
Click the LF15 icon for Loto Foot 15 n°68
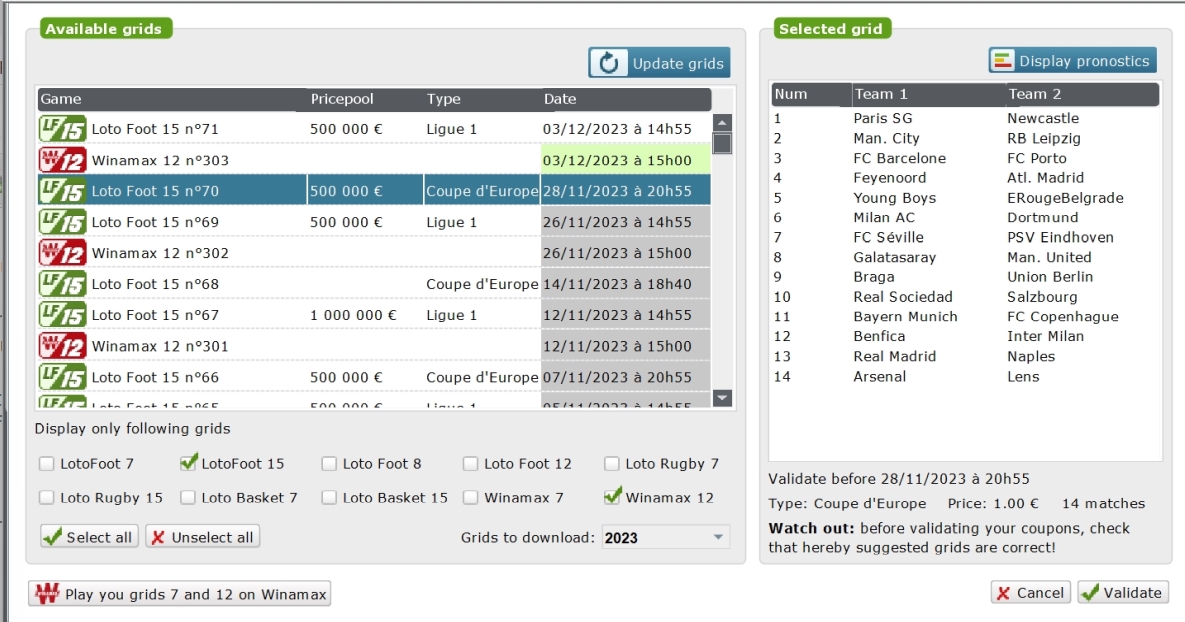(62, 283)
